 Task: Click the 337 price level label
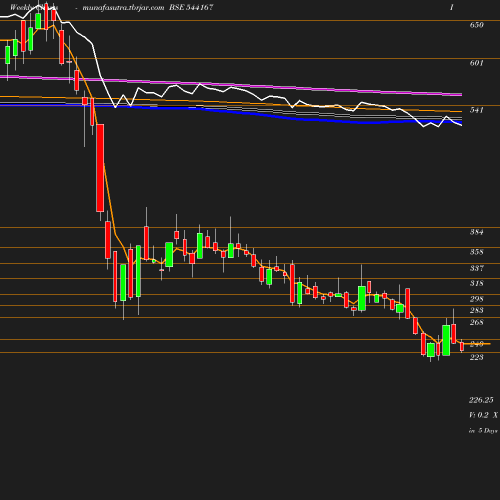click(x=476, y=268)
